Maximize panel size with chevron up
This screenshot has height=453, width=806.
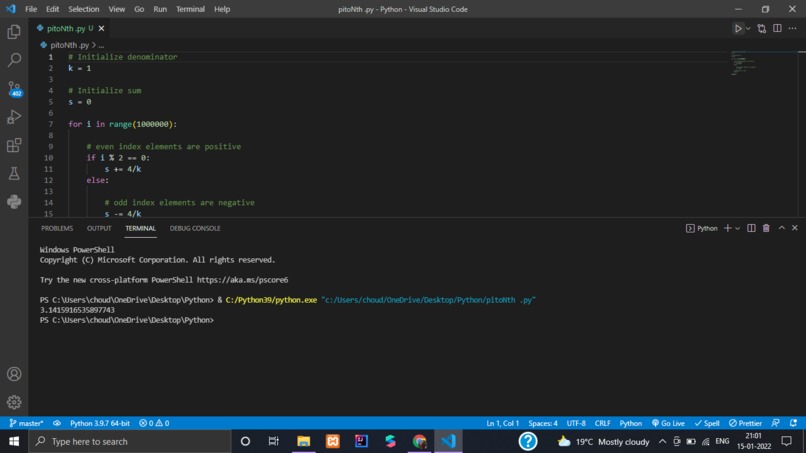pos(781,228)
